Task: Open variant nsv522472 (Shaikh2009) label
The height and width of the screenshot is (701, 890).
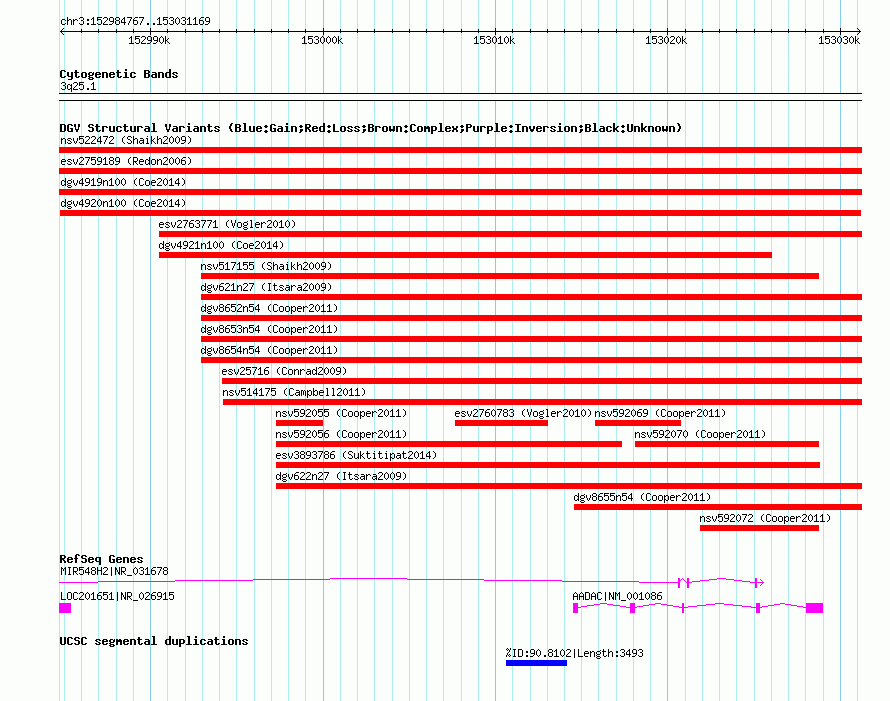Action: coord(126,140)
